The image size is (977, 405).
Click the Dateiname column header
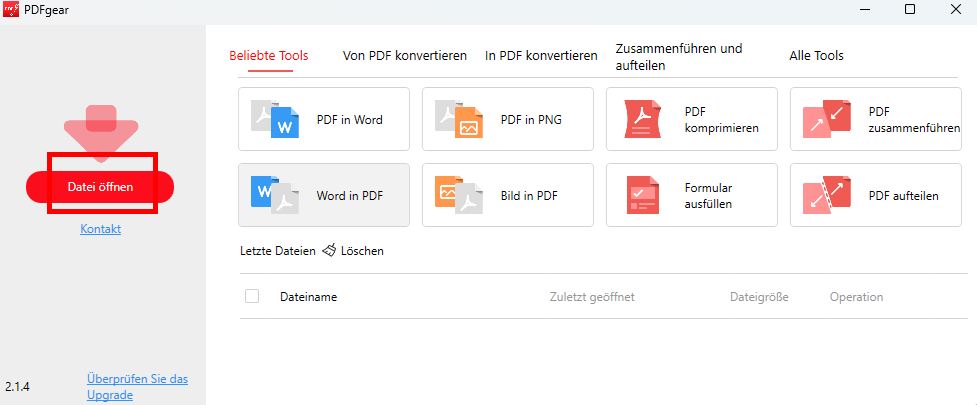tap(308, 297)
